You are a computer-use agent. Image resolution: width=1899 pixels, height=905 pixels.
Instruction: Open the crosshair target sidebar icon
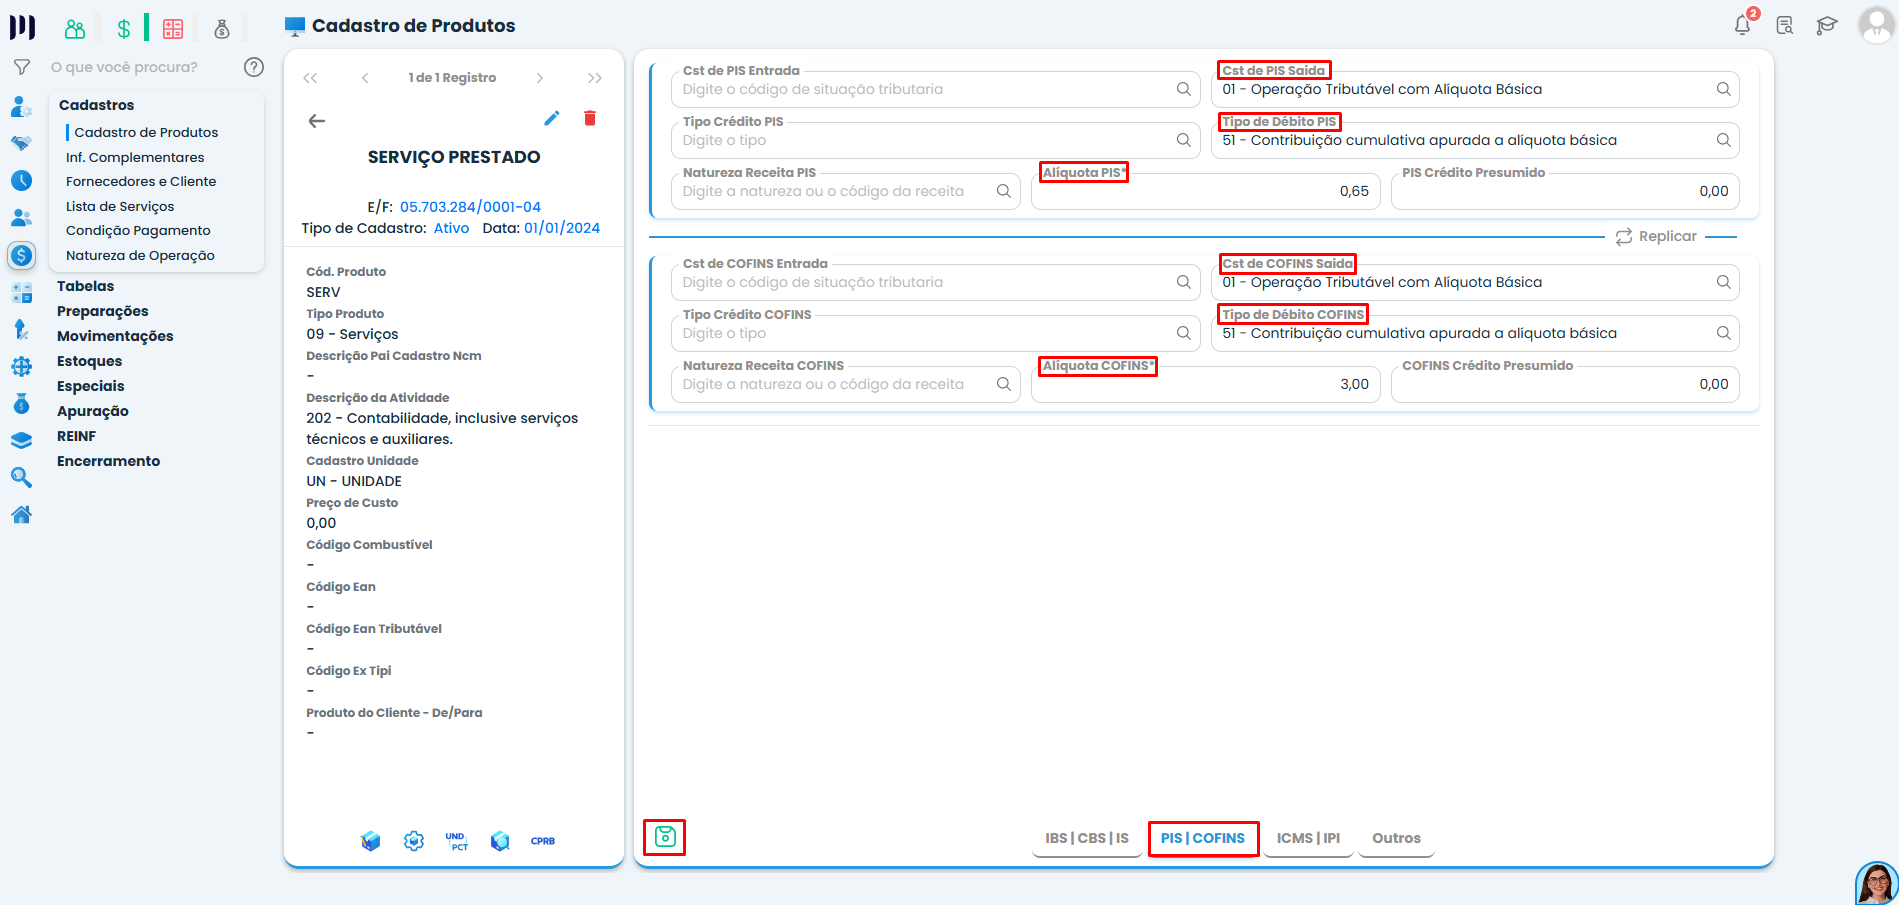tap(21, 367)
